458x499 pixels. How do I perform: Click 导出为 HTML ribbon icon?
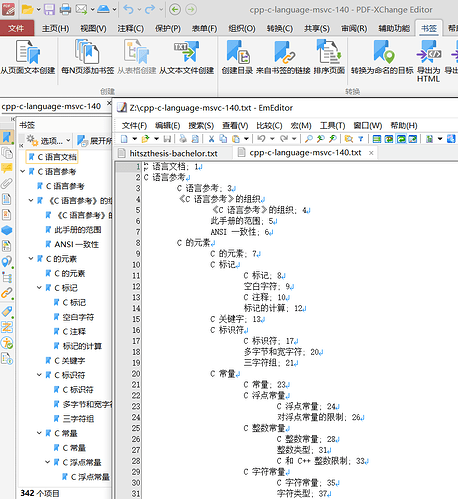click(429, 61)
